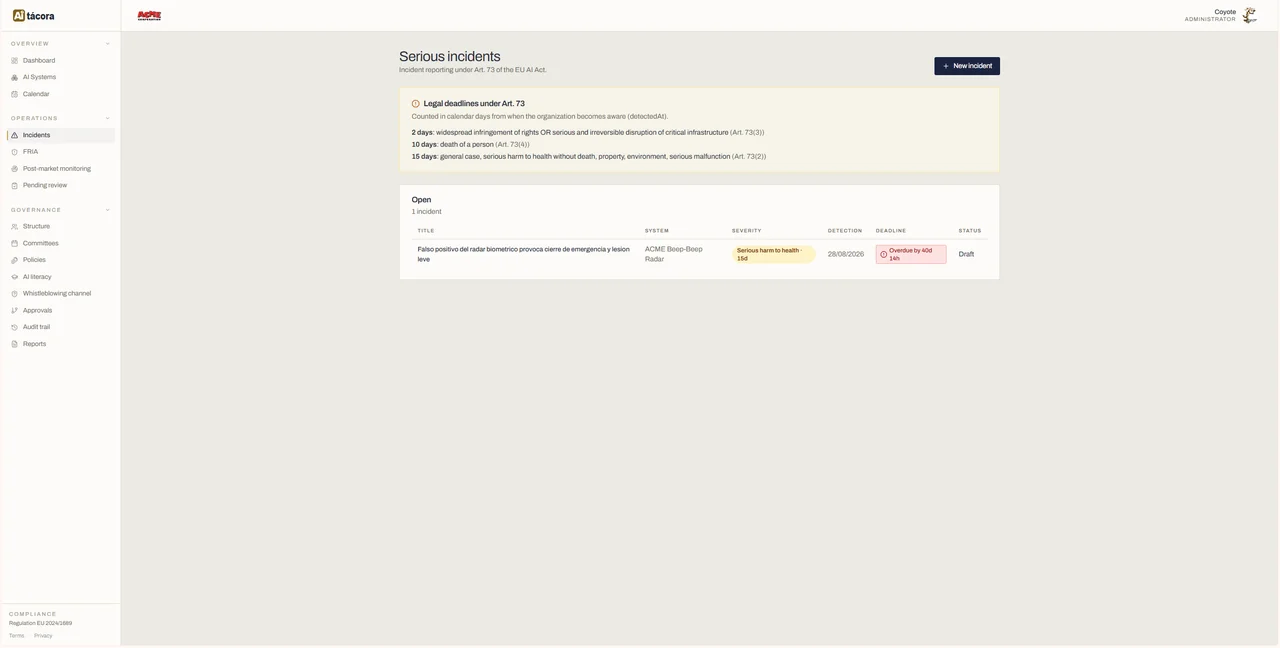Click the FRIA icon in sidebar

tap(14, 152)
